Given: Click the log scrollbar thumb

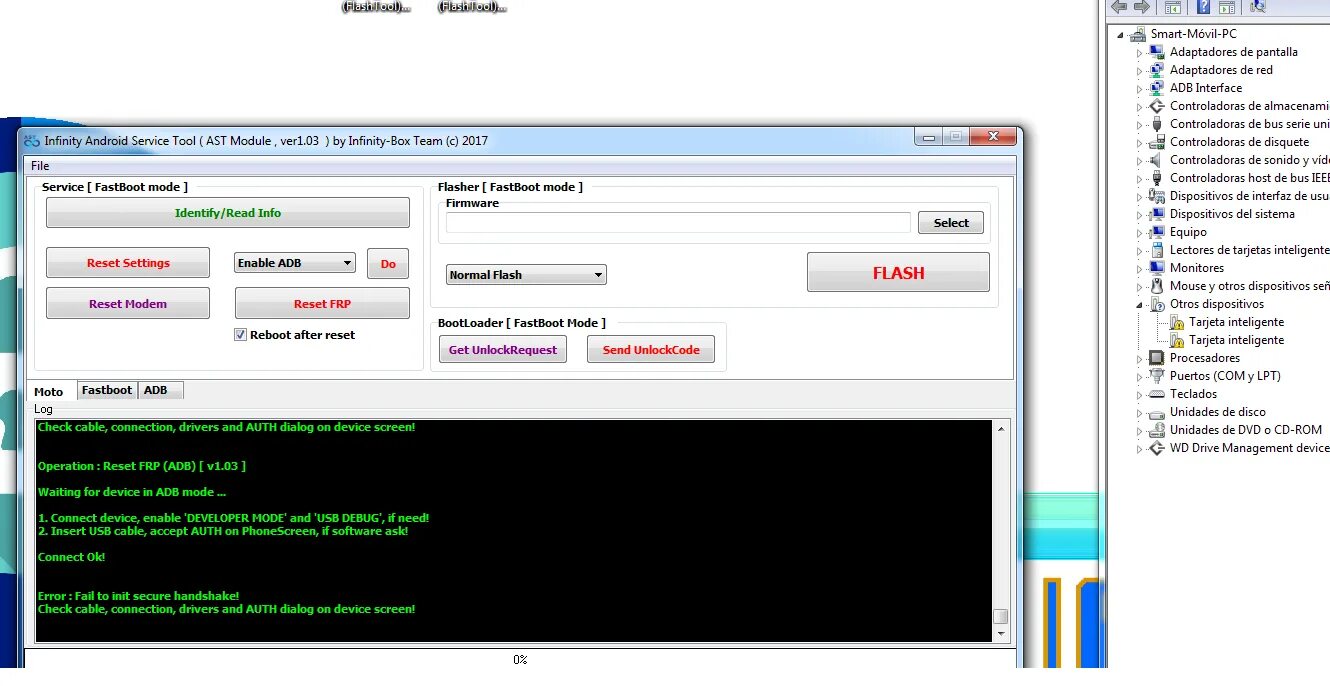Looking at the screenshot, I should click(1001, 616).
